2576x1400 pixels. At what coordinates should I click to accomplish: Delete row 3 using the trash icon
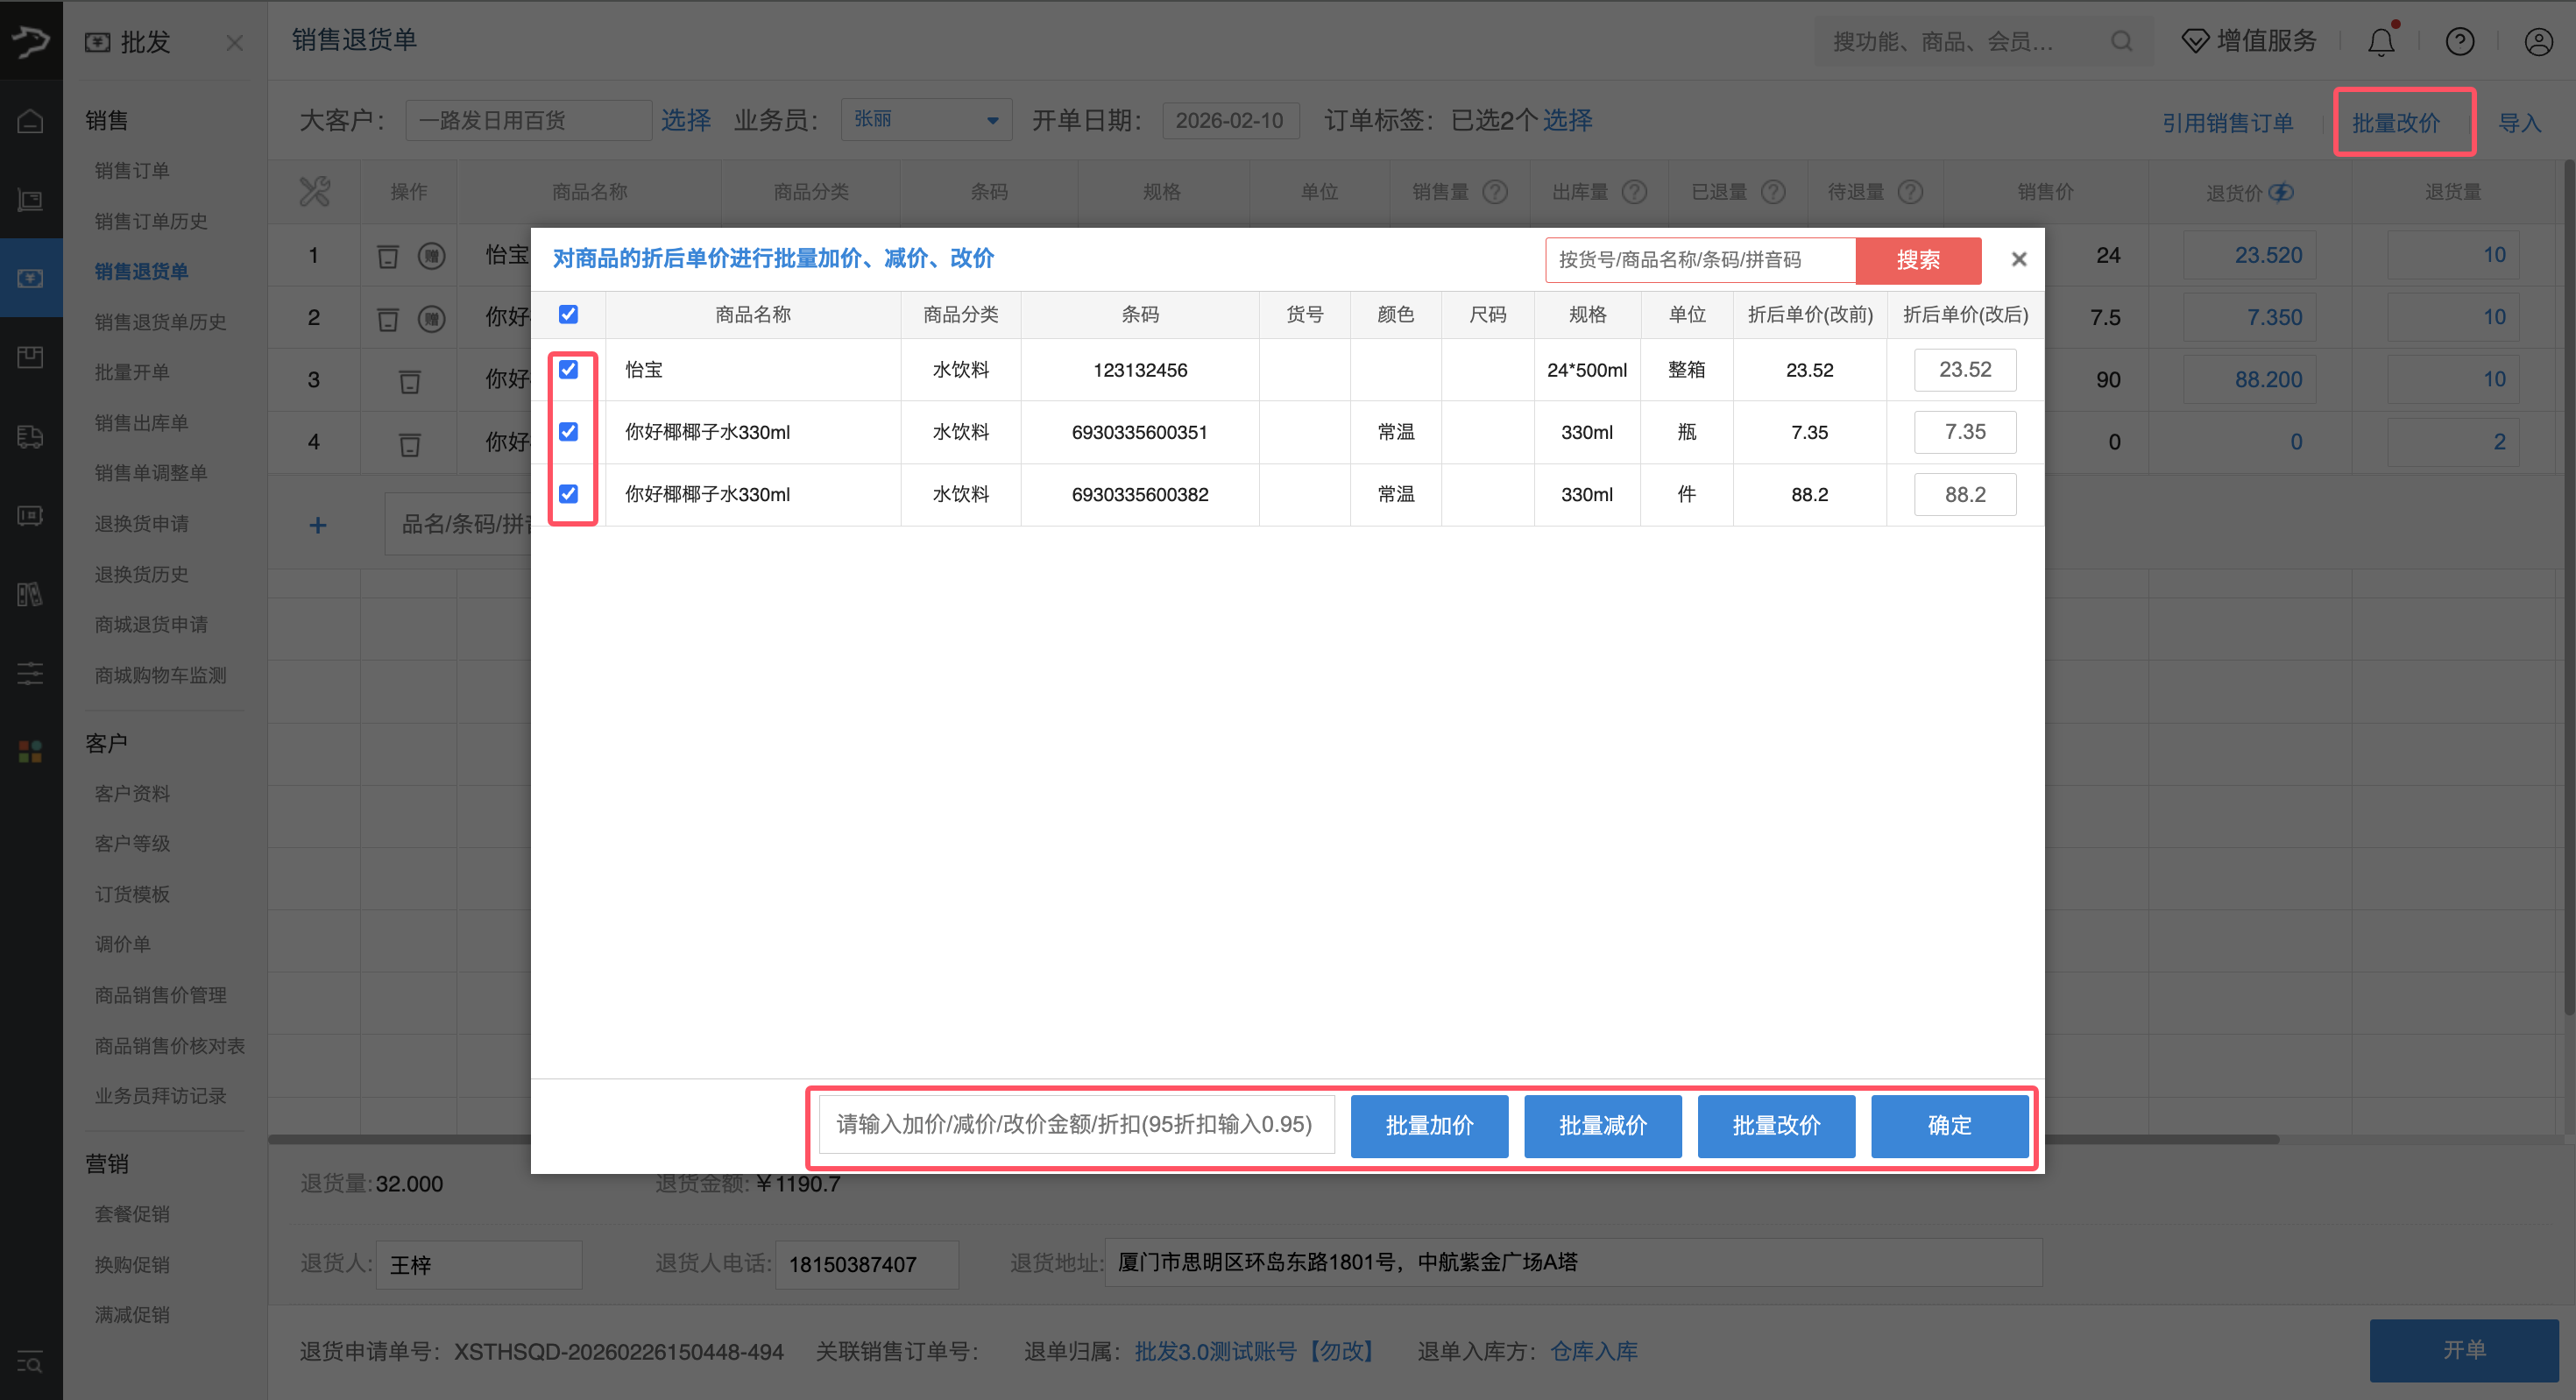pos(409,380)
